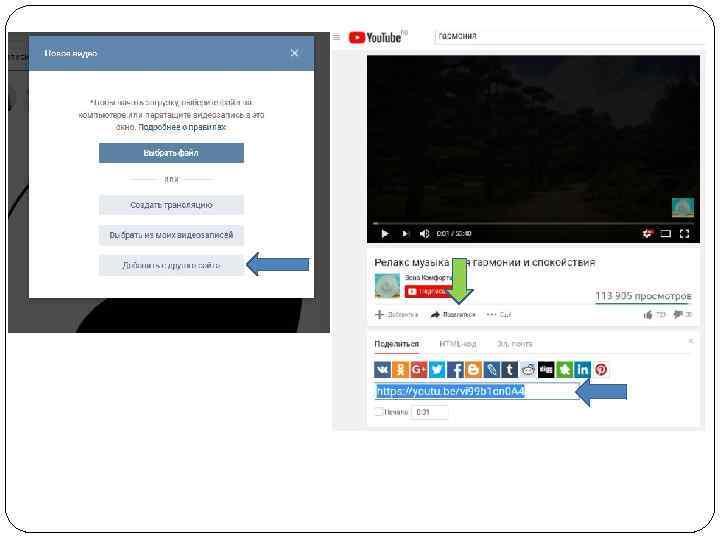Share to LiveJournal pencil icon

[x=491, y=369]
